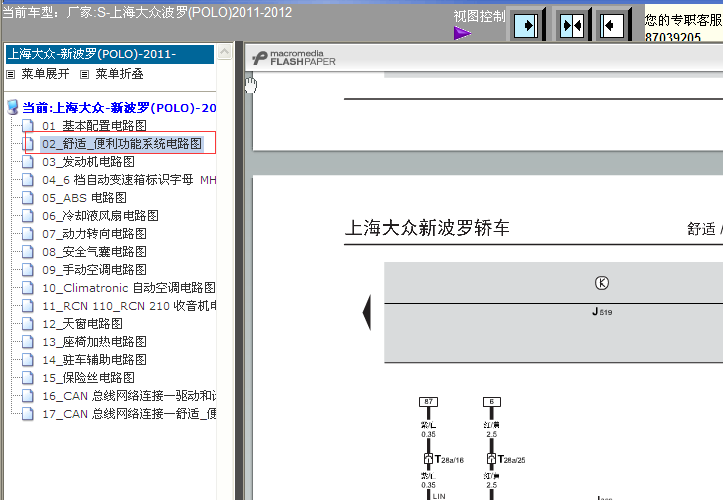
Task: Click the document icon for 07_动力转向电路图
Action: click(28, 233)
